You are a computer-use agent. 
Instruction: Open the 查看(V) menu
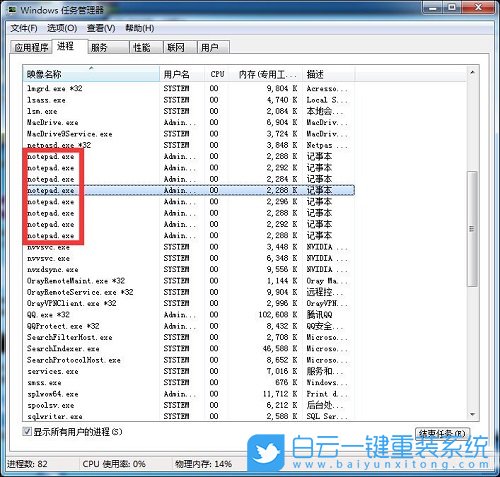[101, 28]
